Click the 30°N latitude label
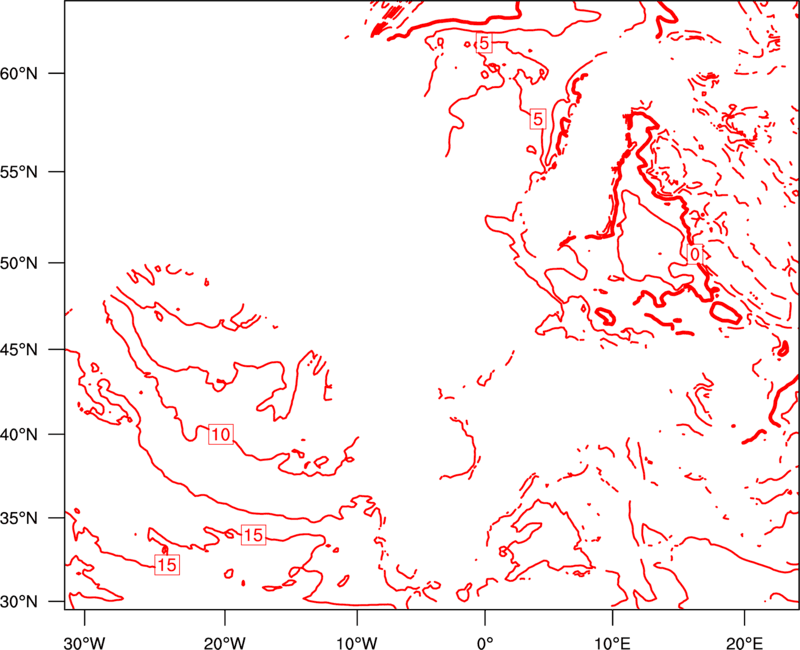The width and height of the screenshot is (800, 650). click(x=19, y=602)
